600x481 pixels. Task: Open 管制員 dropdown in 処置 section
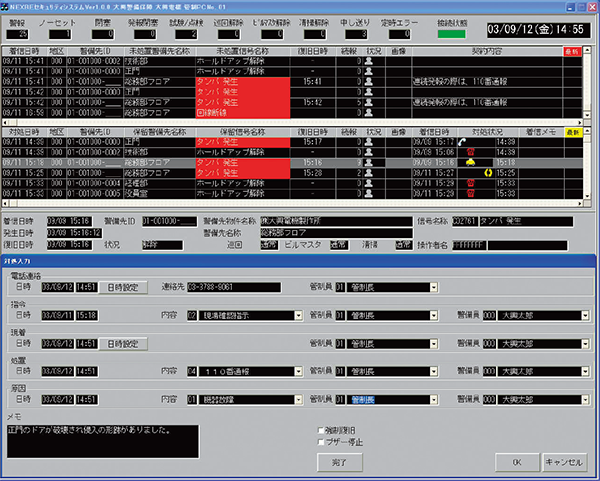tap(434, 372)
